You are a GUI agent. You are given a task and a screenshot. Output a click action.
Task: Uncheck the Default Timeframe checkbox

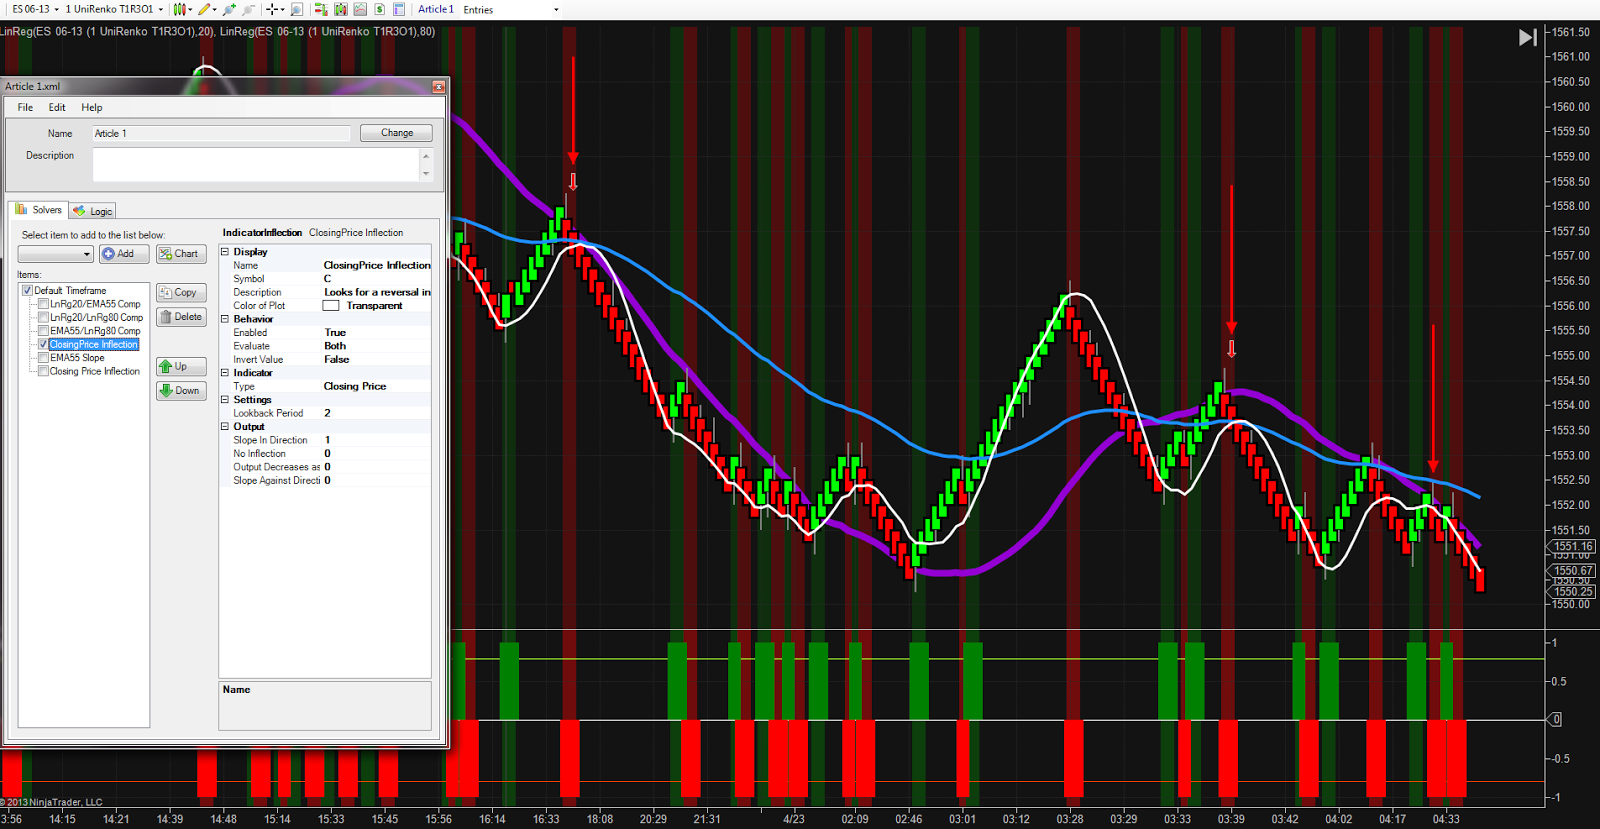pyautogui.click(x=27, y=291)
